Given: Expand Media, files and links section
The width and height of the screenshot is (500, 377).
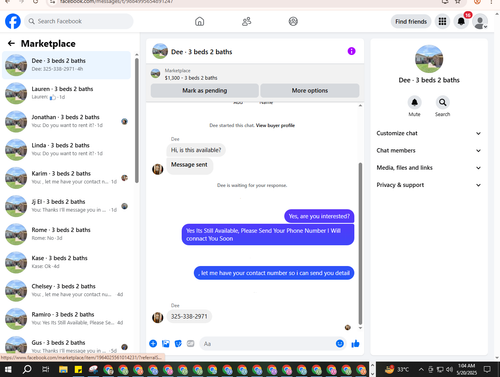Looking at the screenshot, I should 429,168.
